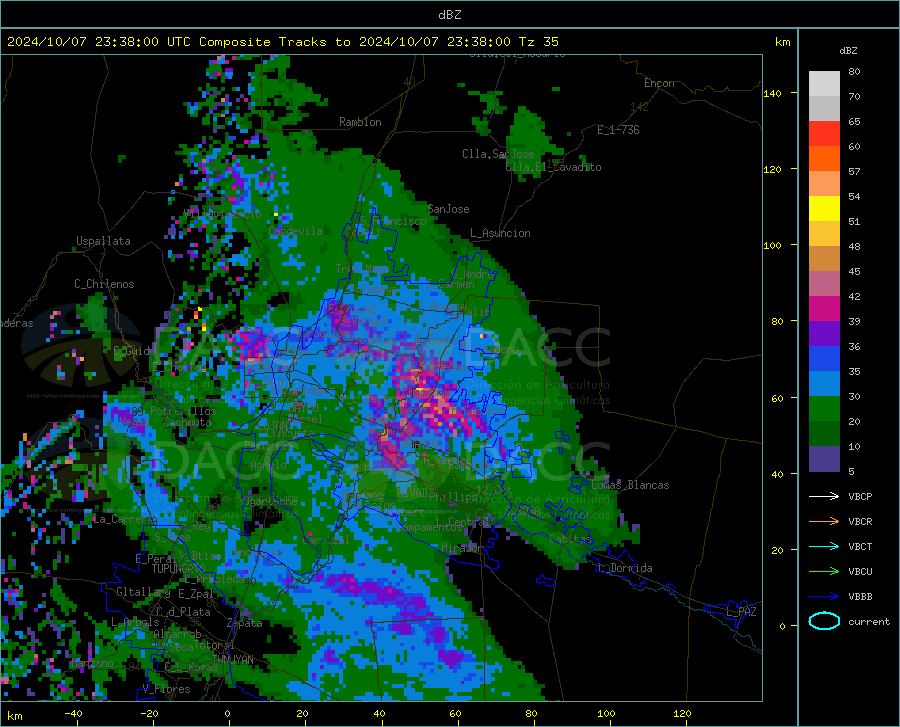Click the '80' value on the color scale
Viewport: 900px width, 727px height.
tap(854, 71)
